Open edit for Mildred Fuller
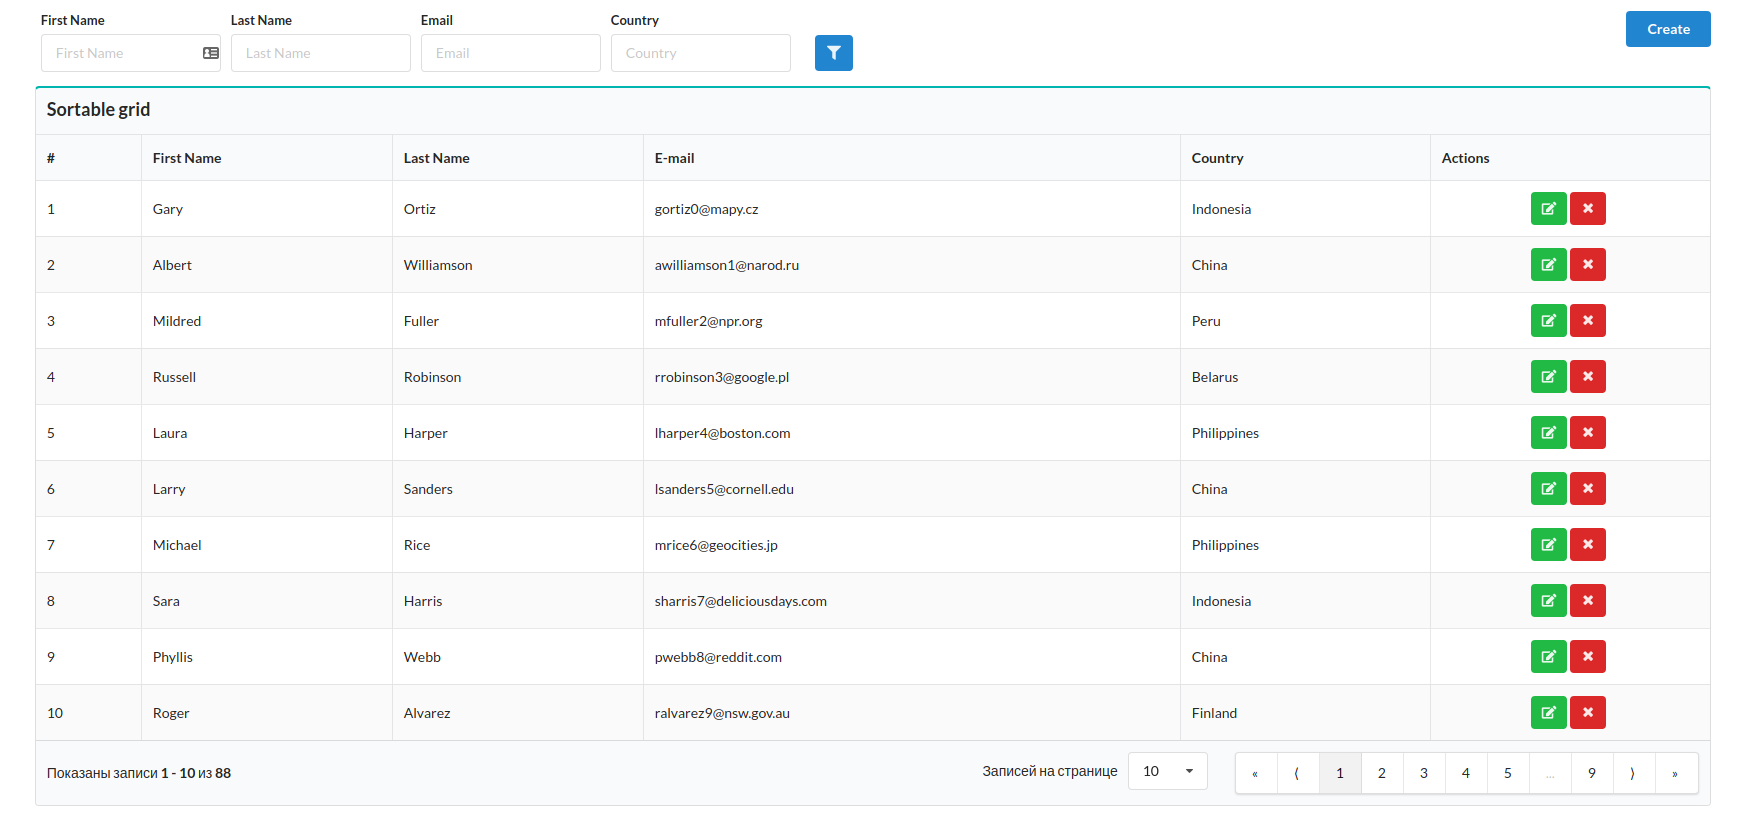This screenshot has height=826, width=1737. point(1548,321)
